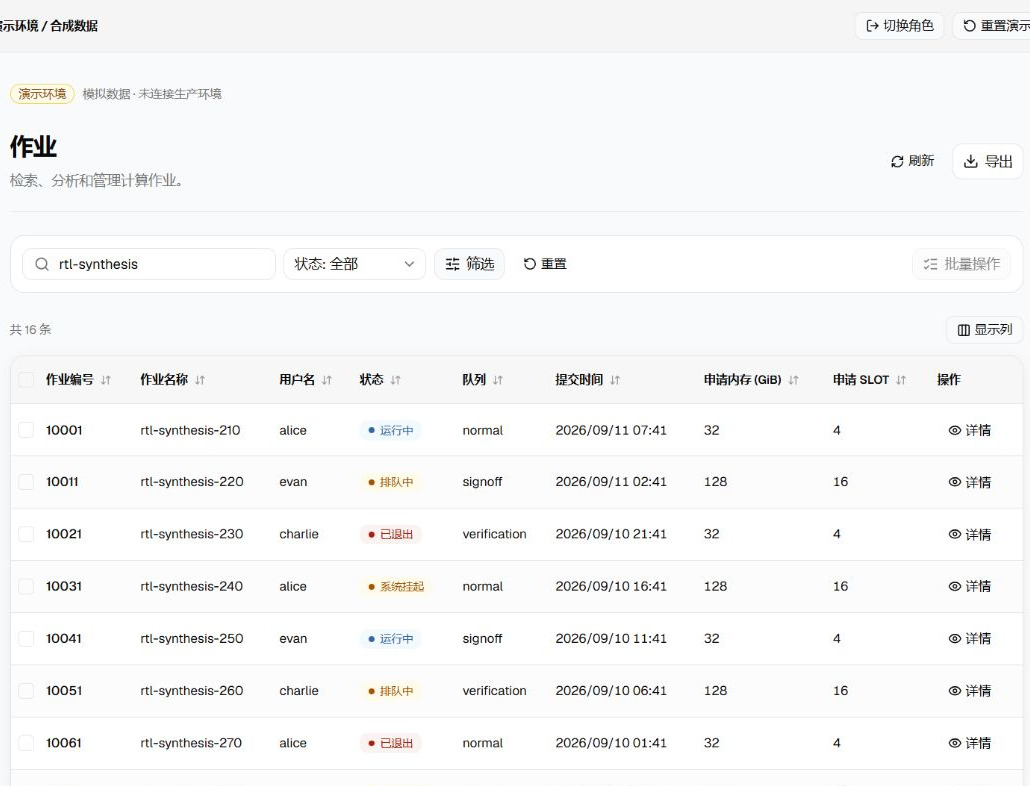Check the box for job 10041
Image resolution: width=1030 pixels, height=786 pixels.
26,638
